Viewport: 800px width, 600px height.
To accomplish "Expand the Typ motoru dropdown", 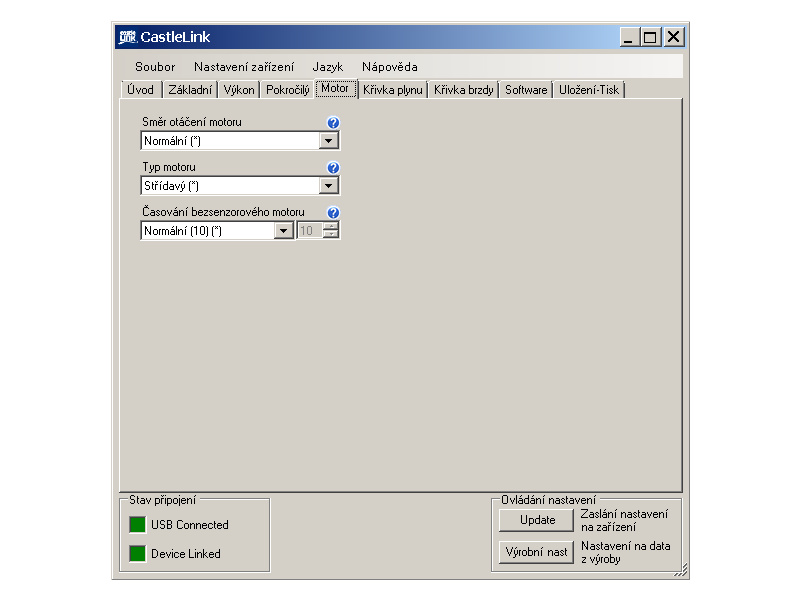I will (329, 186).
